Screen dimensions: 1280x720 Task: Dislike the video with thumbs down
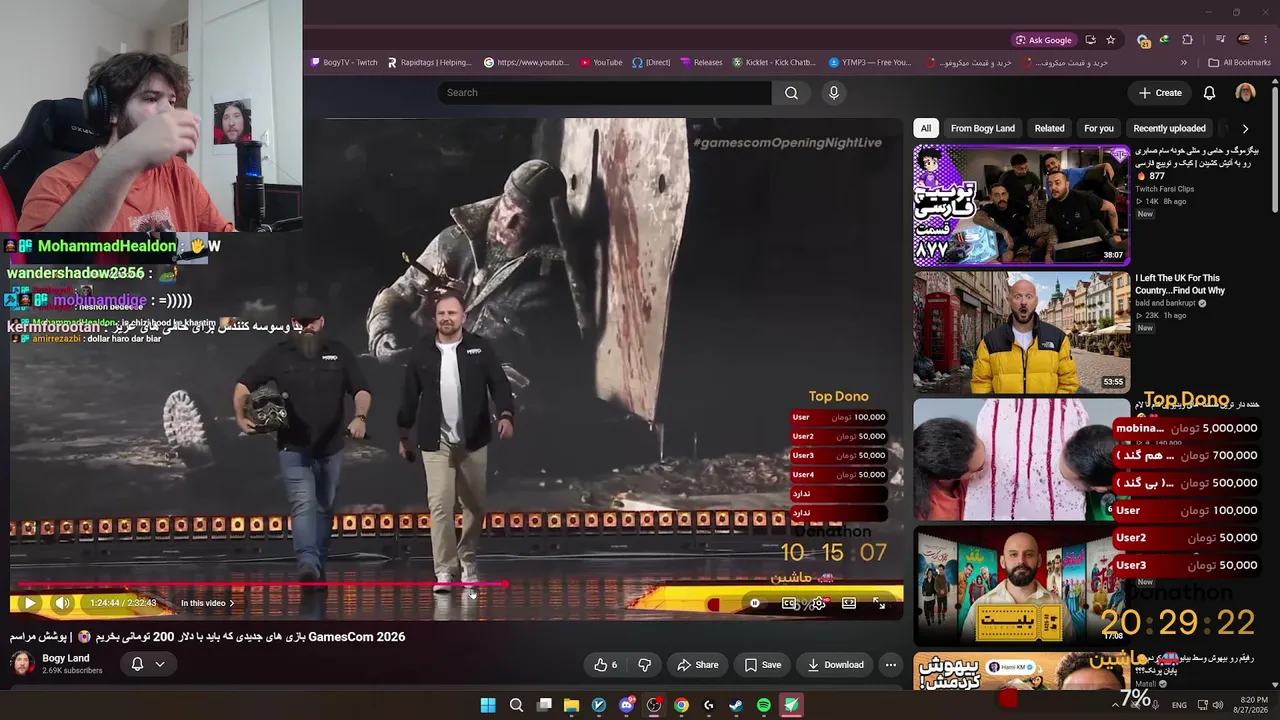(644, 665)
